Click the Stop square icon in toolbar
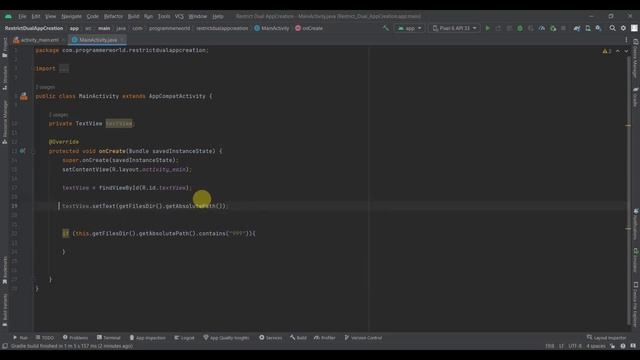This screenshot has height=360, width=640. pos(564,28)
